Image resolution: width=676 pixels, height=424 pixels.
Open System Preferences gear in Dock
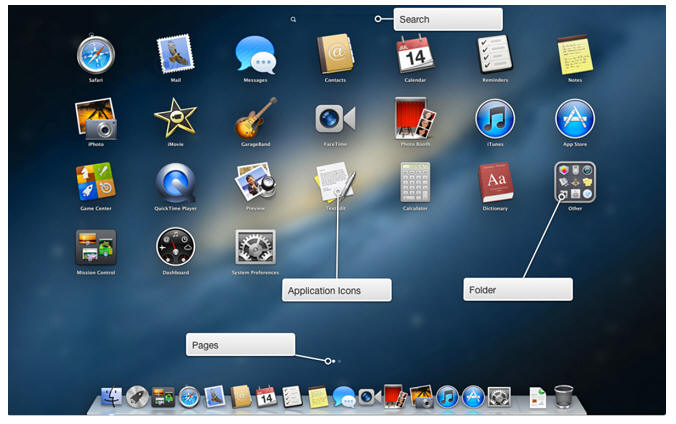(499, 397)
